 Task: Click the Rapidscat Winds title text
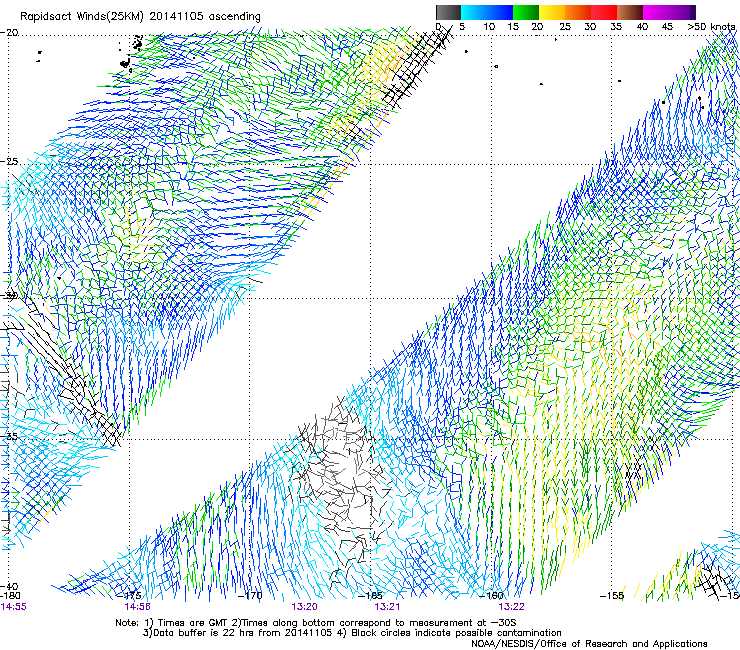(x=140, y=16)
